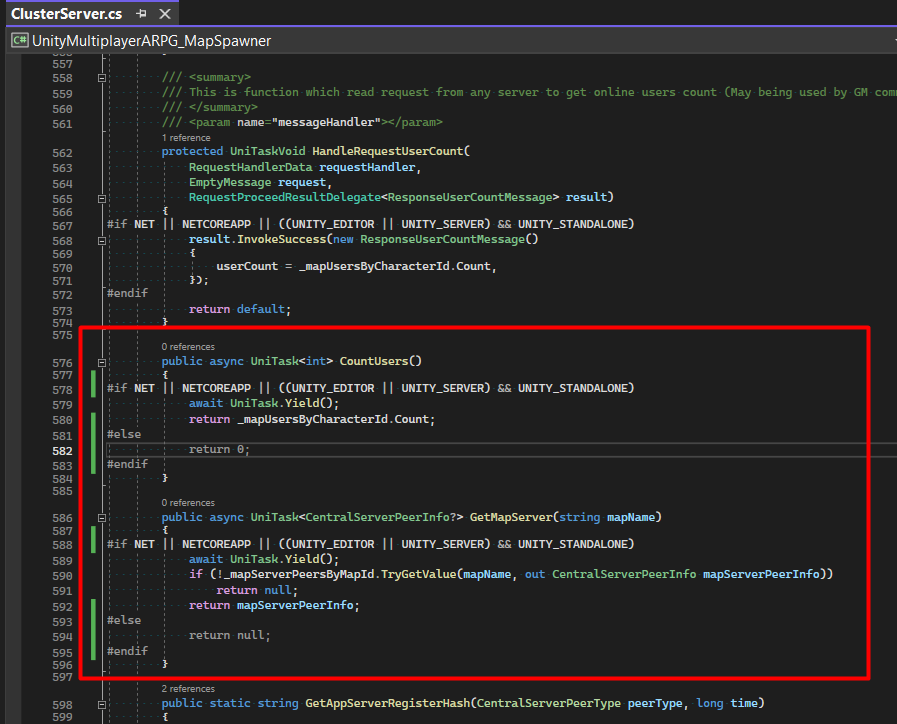Select the ClusterServer.cs editor tab

(65, 13)
